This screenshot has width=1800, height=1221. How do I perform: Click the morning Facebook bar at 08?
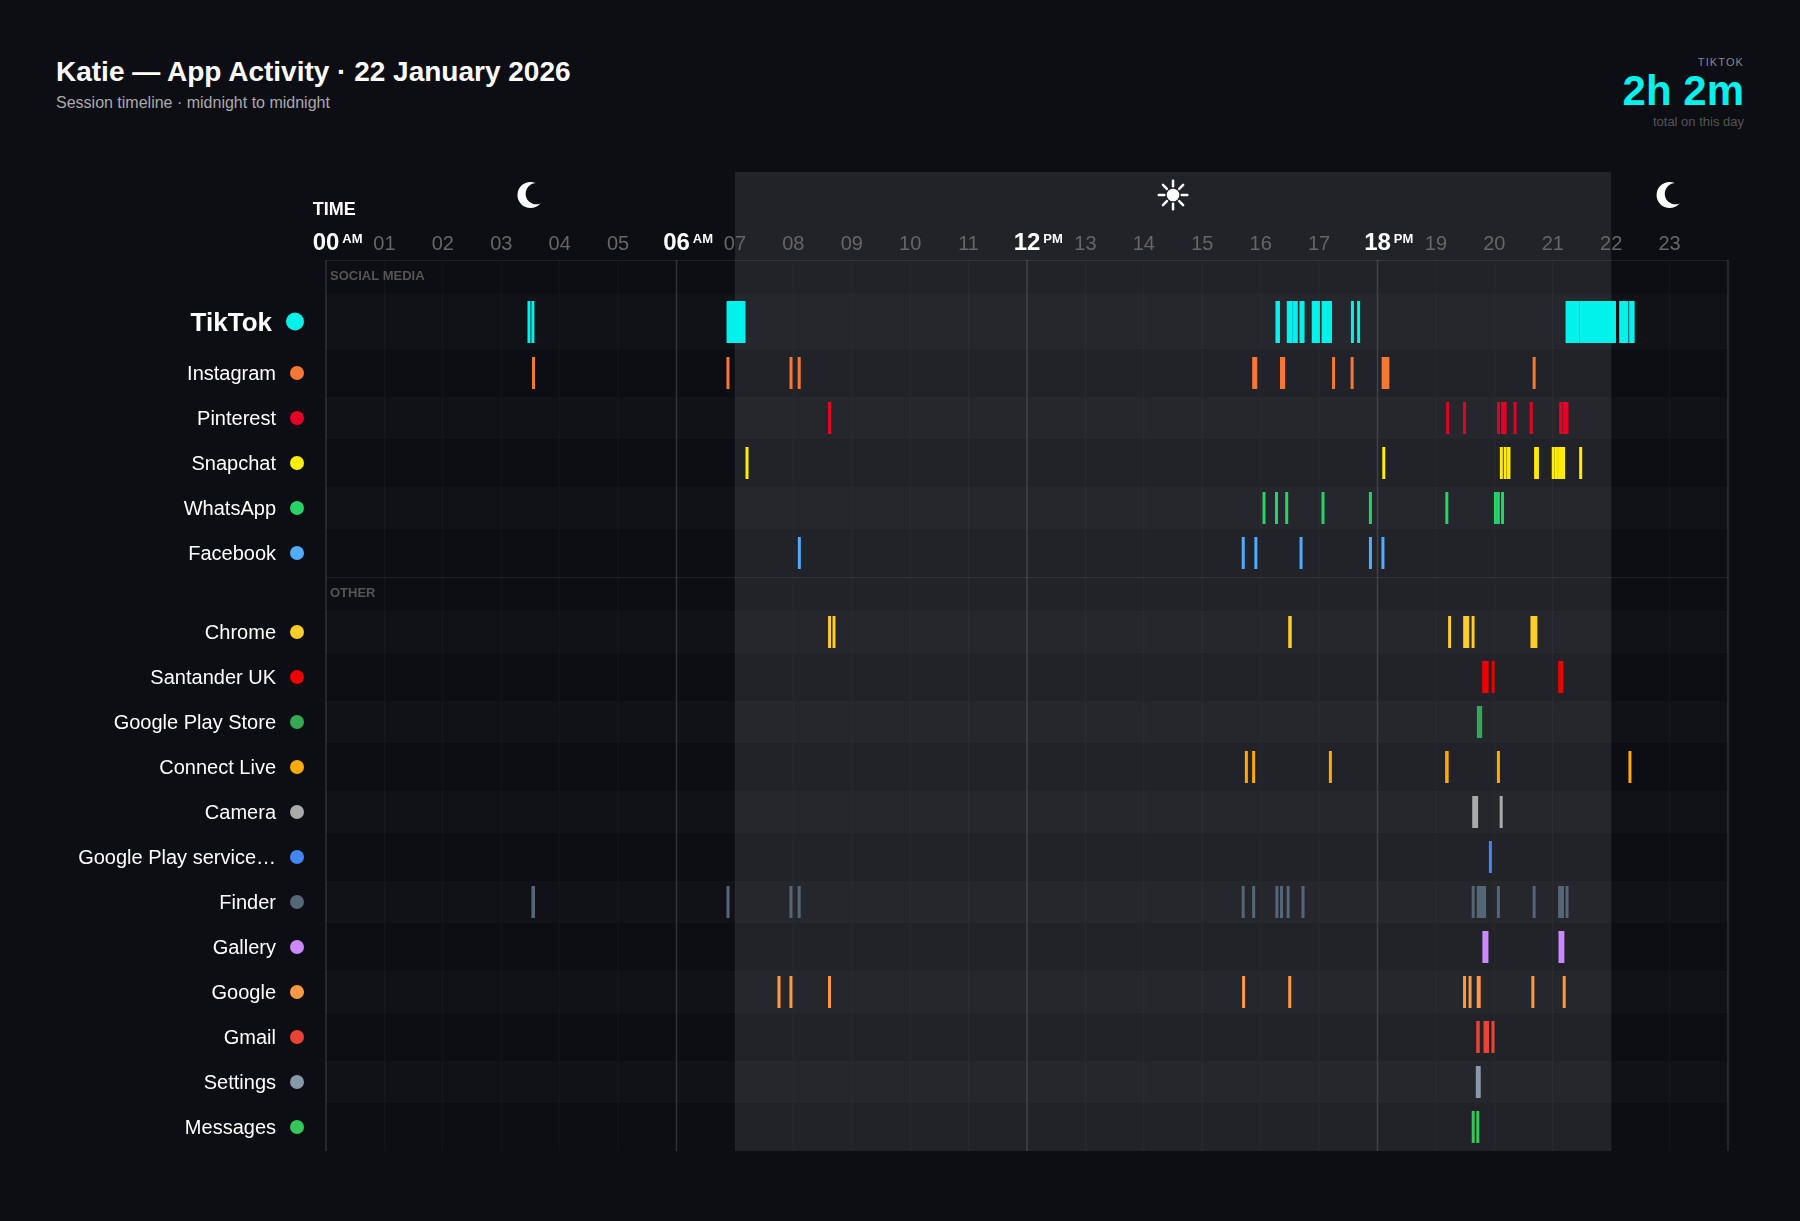[x=799, y=553]
